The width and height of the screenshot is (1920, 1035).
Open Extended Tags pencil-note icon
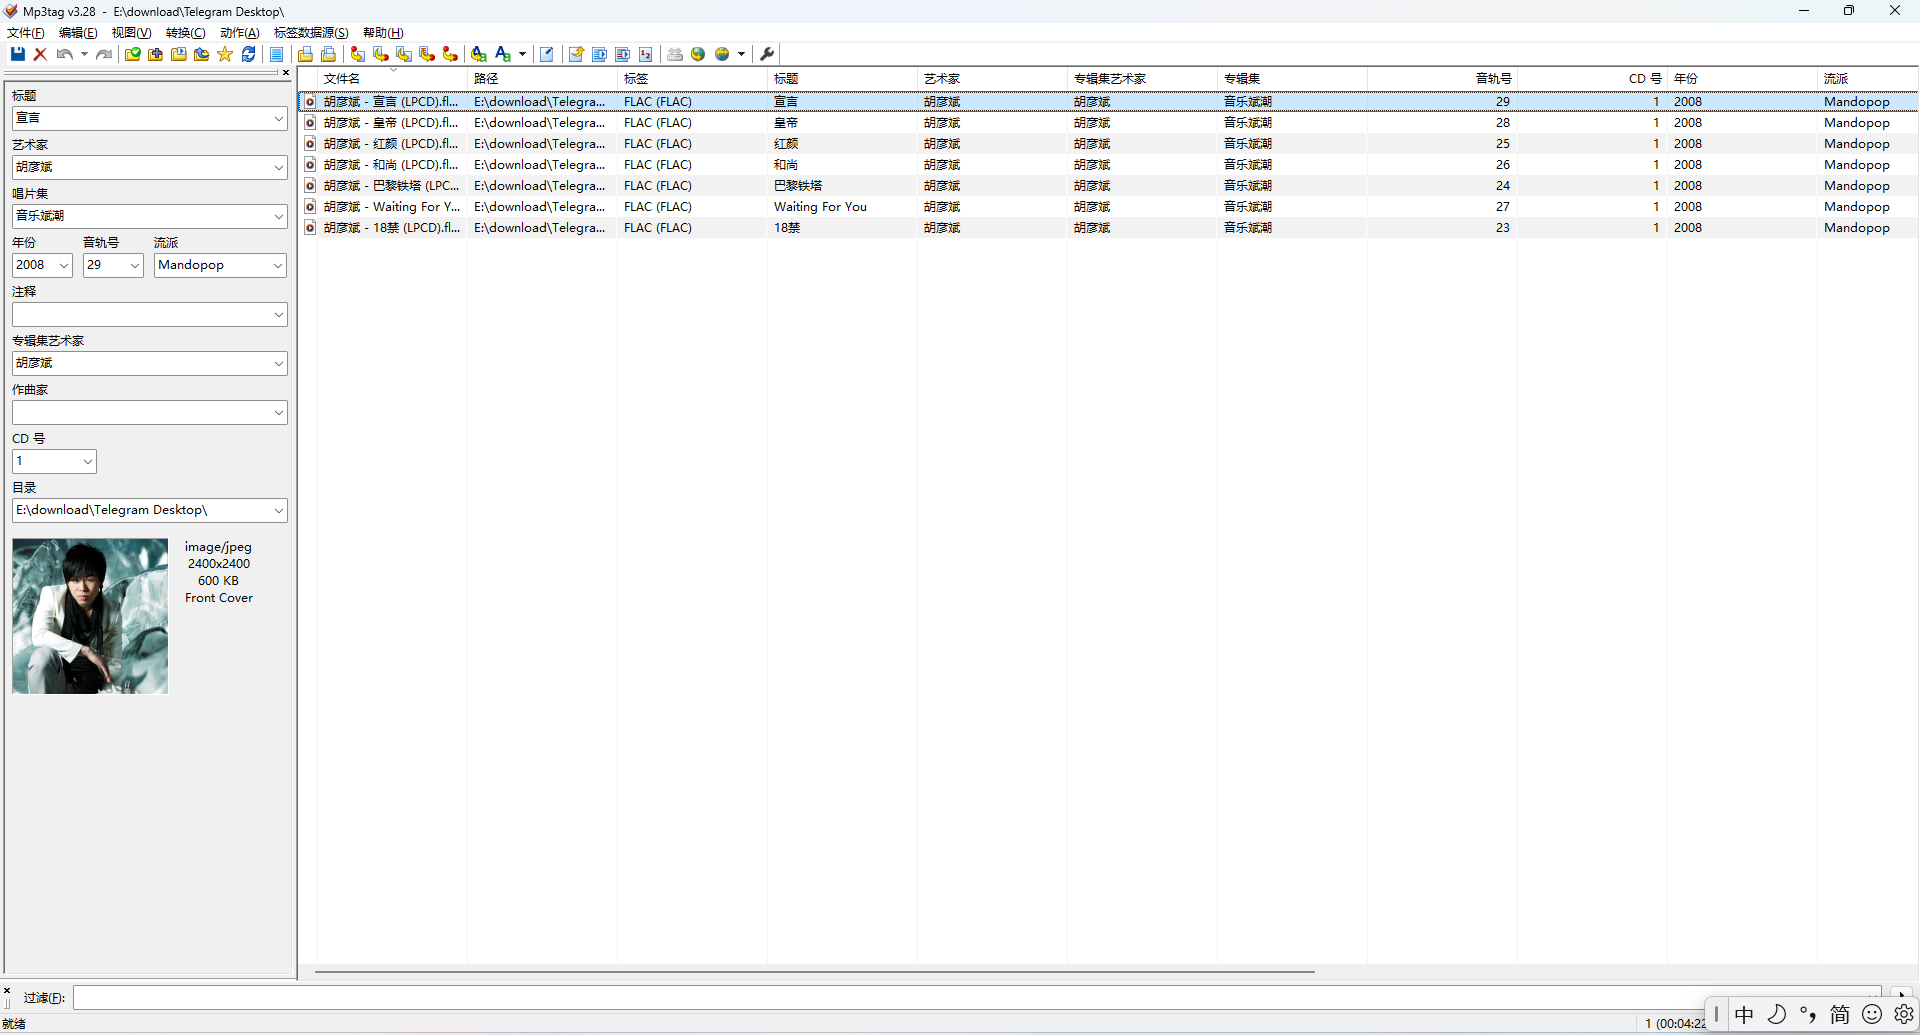547,54
